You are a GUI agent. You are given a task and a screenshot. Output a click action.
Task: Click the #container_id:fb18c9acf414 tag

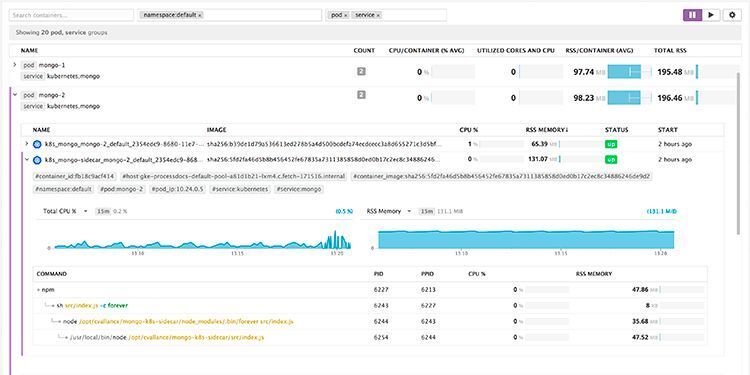click(75, 176)
